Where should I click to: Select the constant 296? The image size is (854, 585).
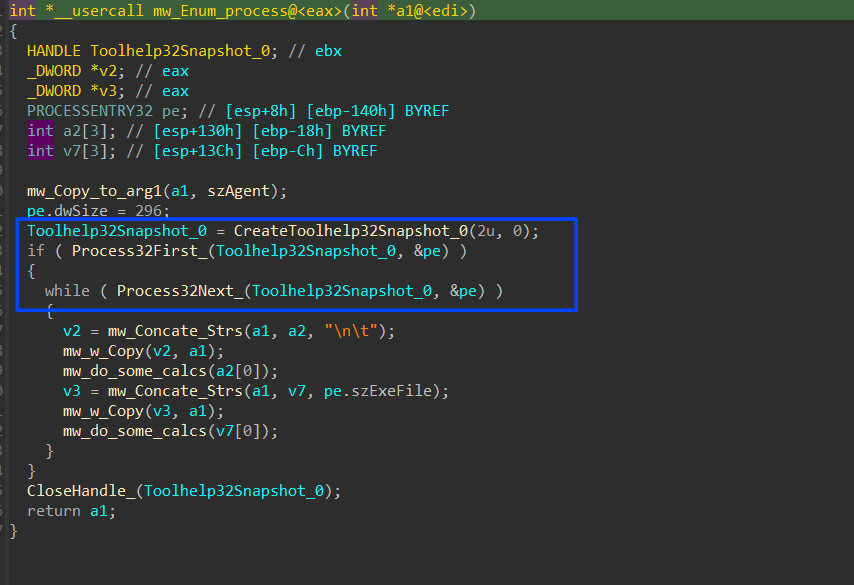[x=149, y=211]
